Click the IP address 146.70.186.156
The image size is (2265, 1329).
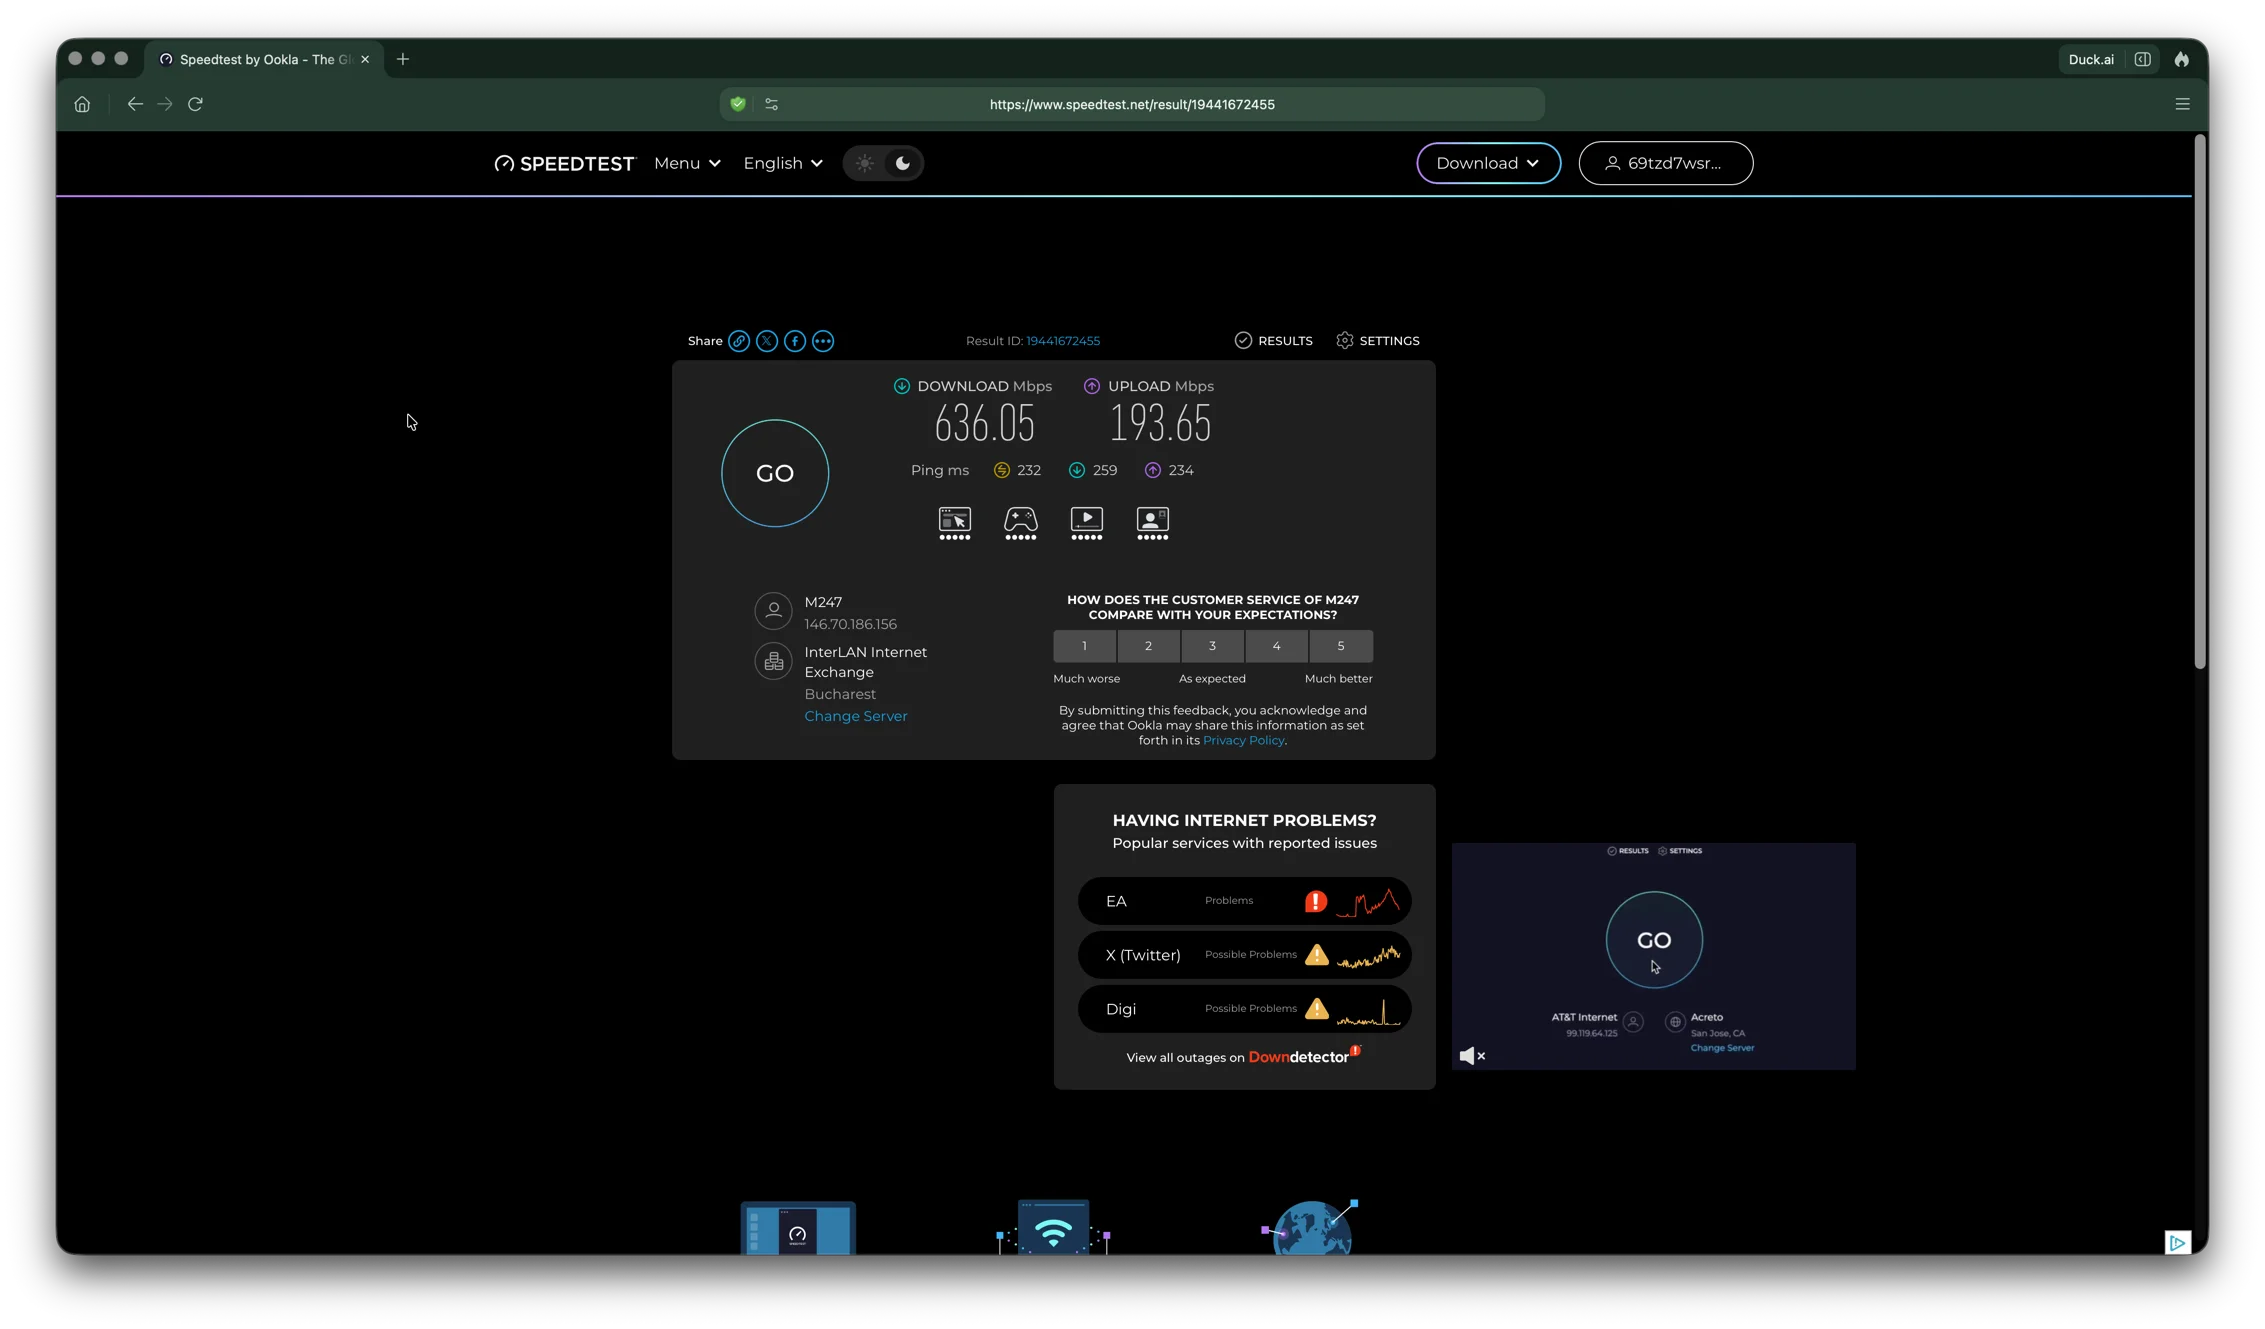coord(850,624)
